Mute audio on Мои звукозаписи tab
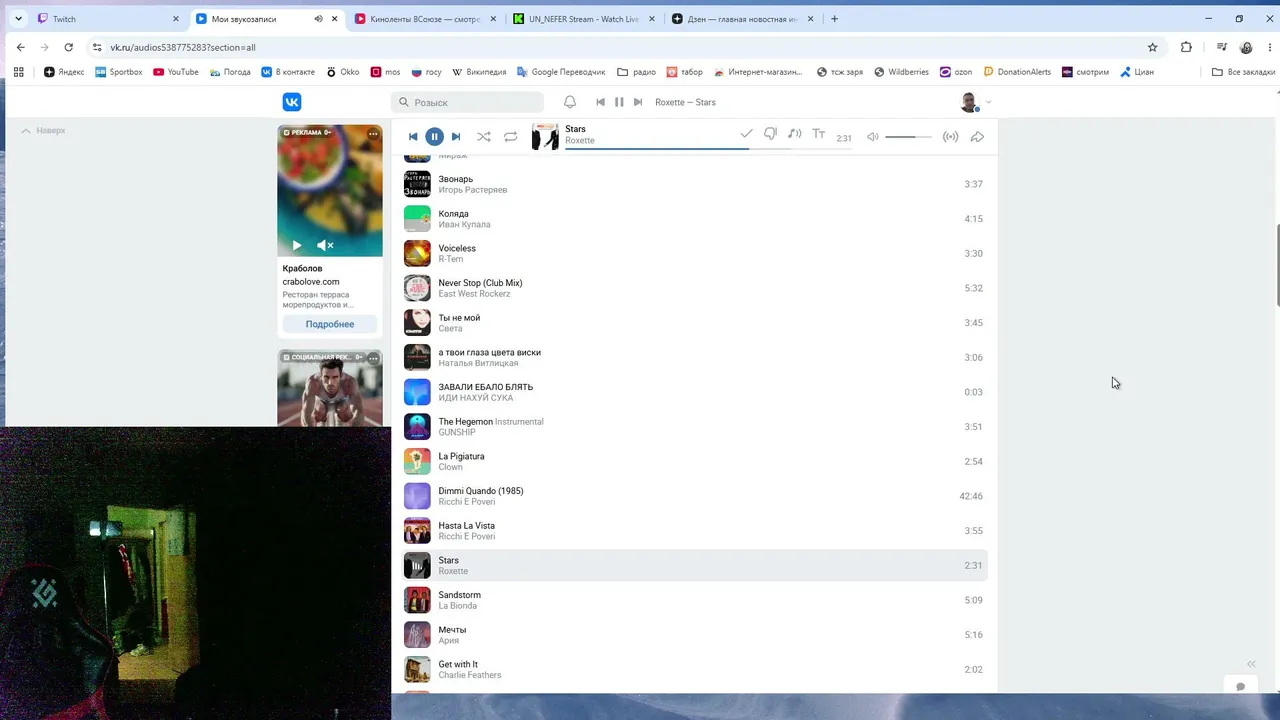 coord(319,19)
